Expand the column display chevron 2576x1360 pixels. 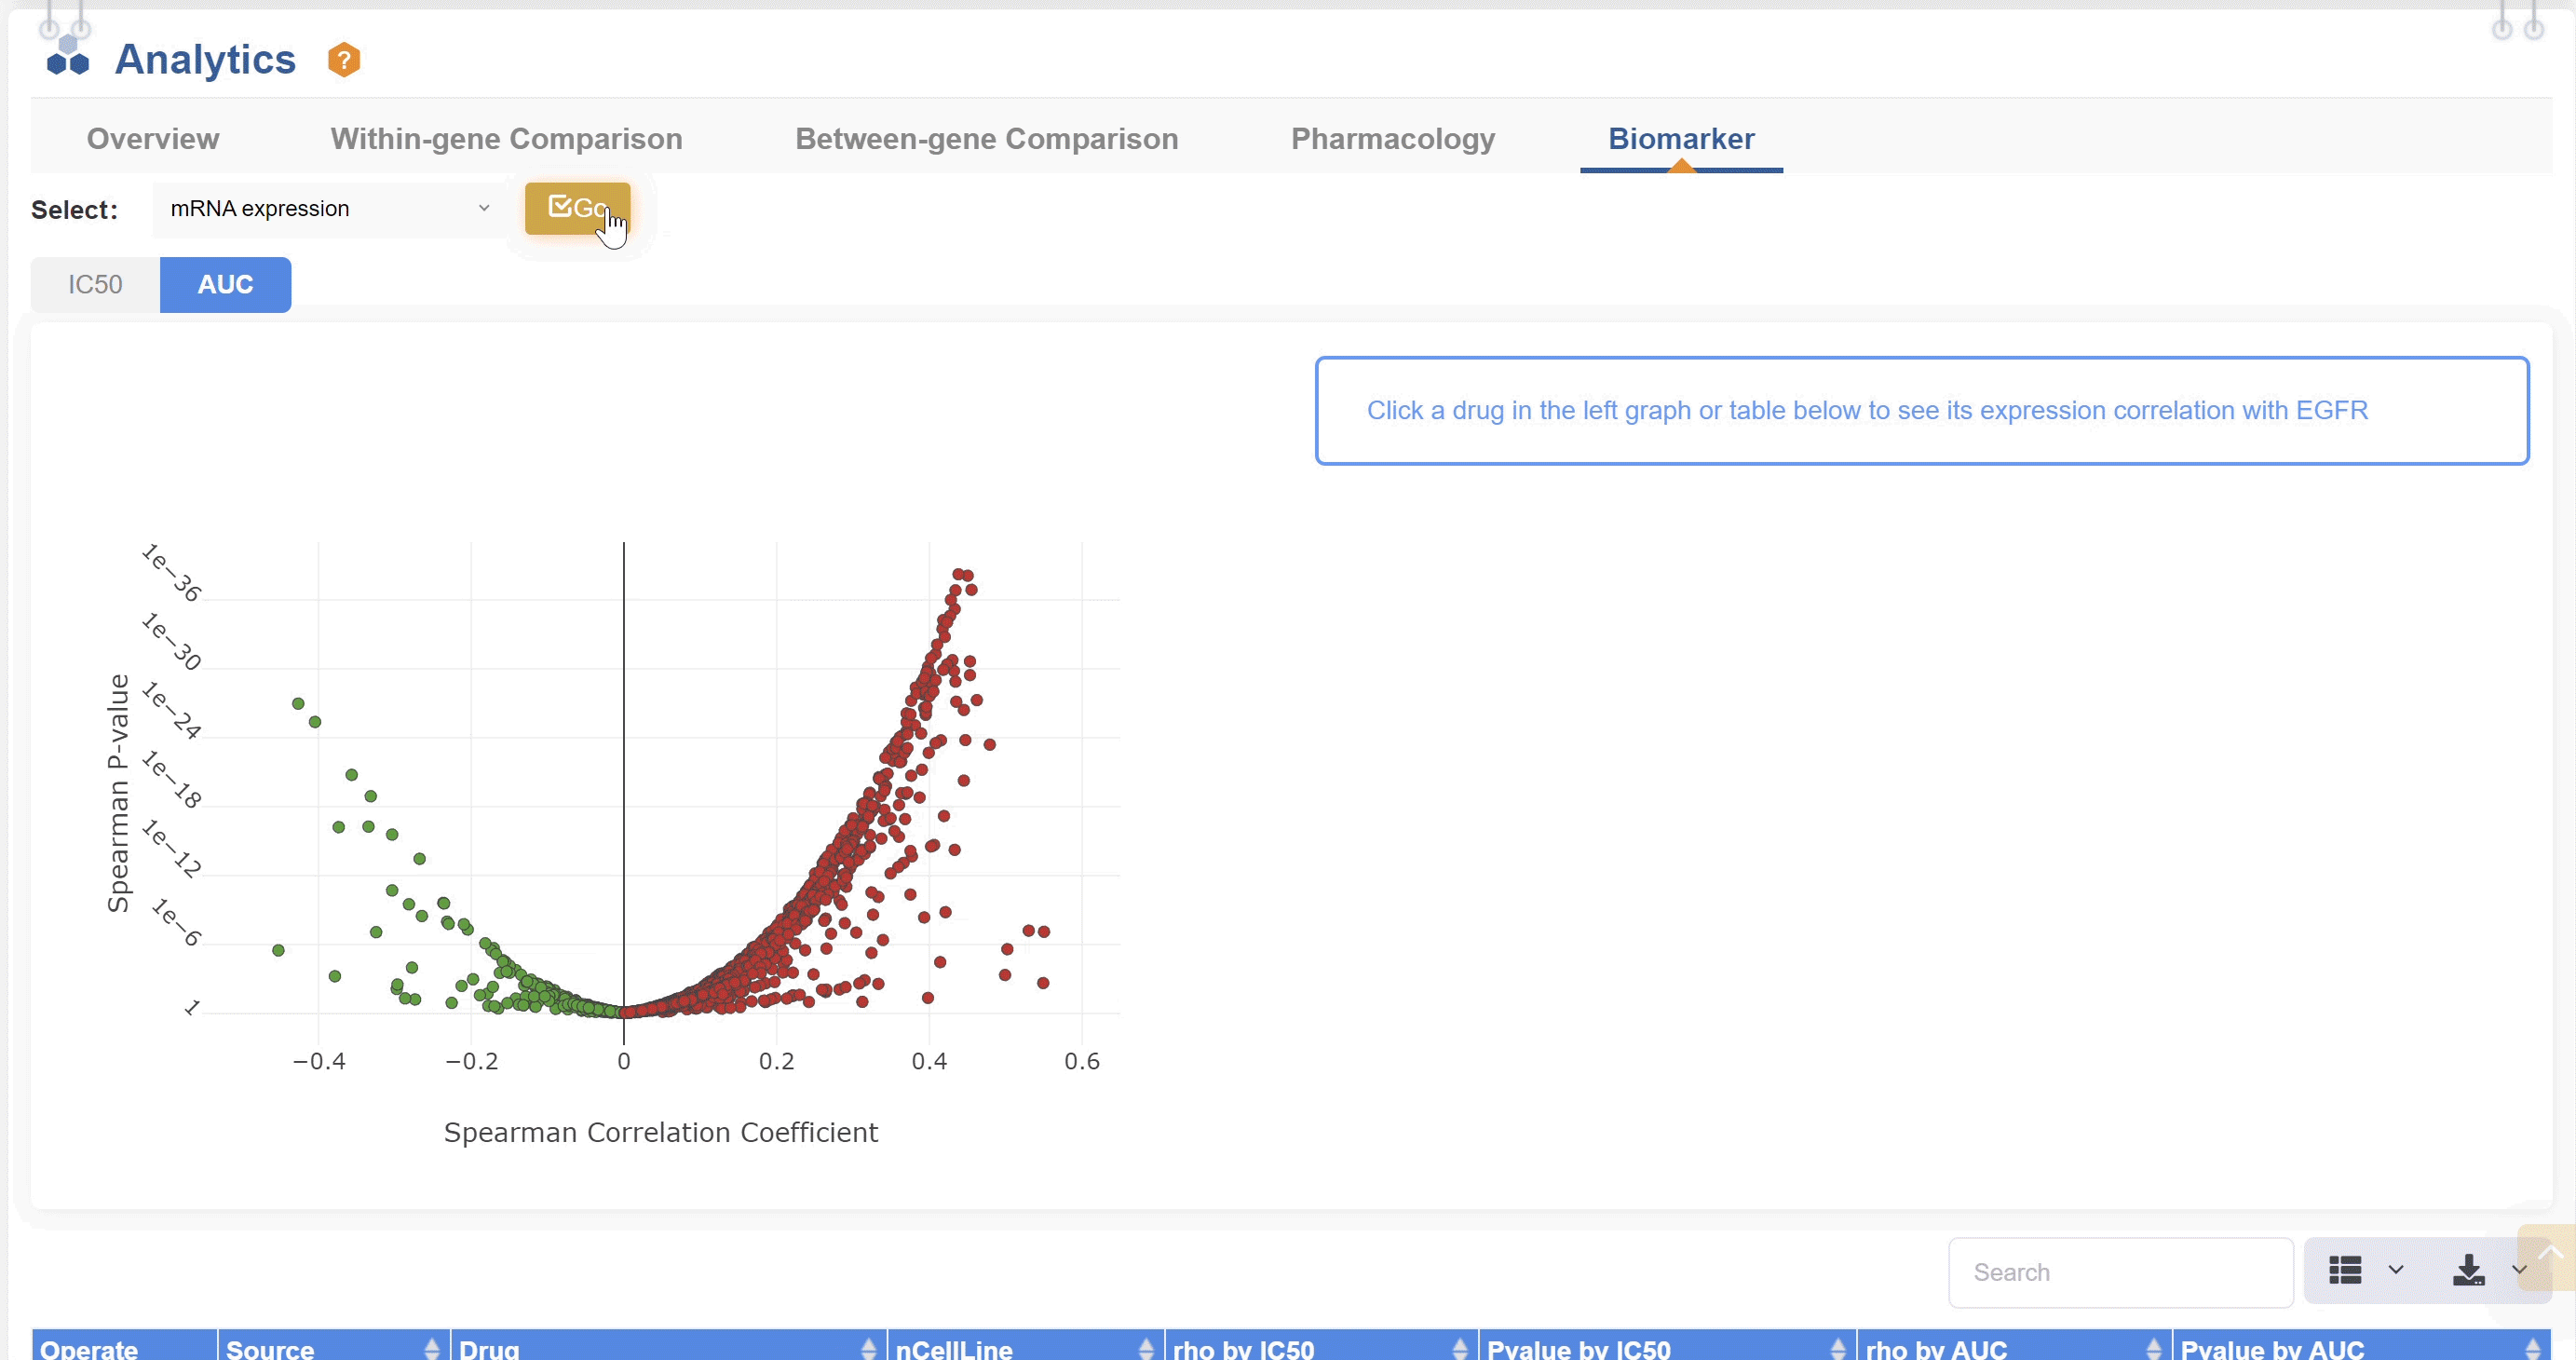(2396, 1270)
